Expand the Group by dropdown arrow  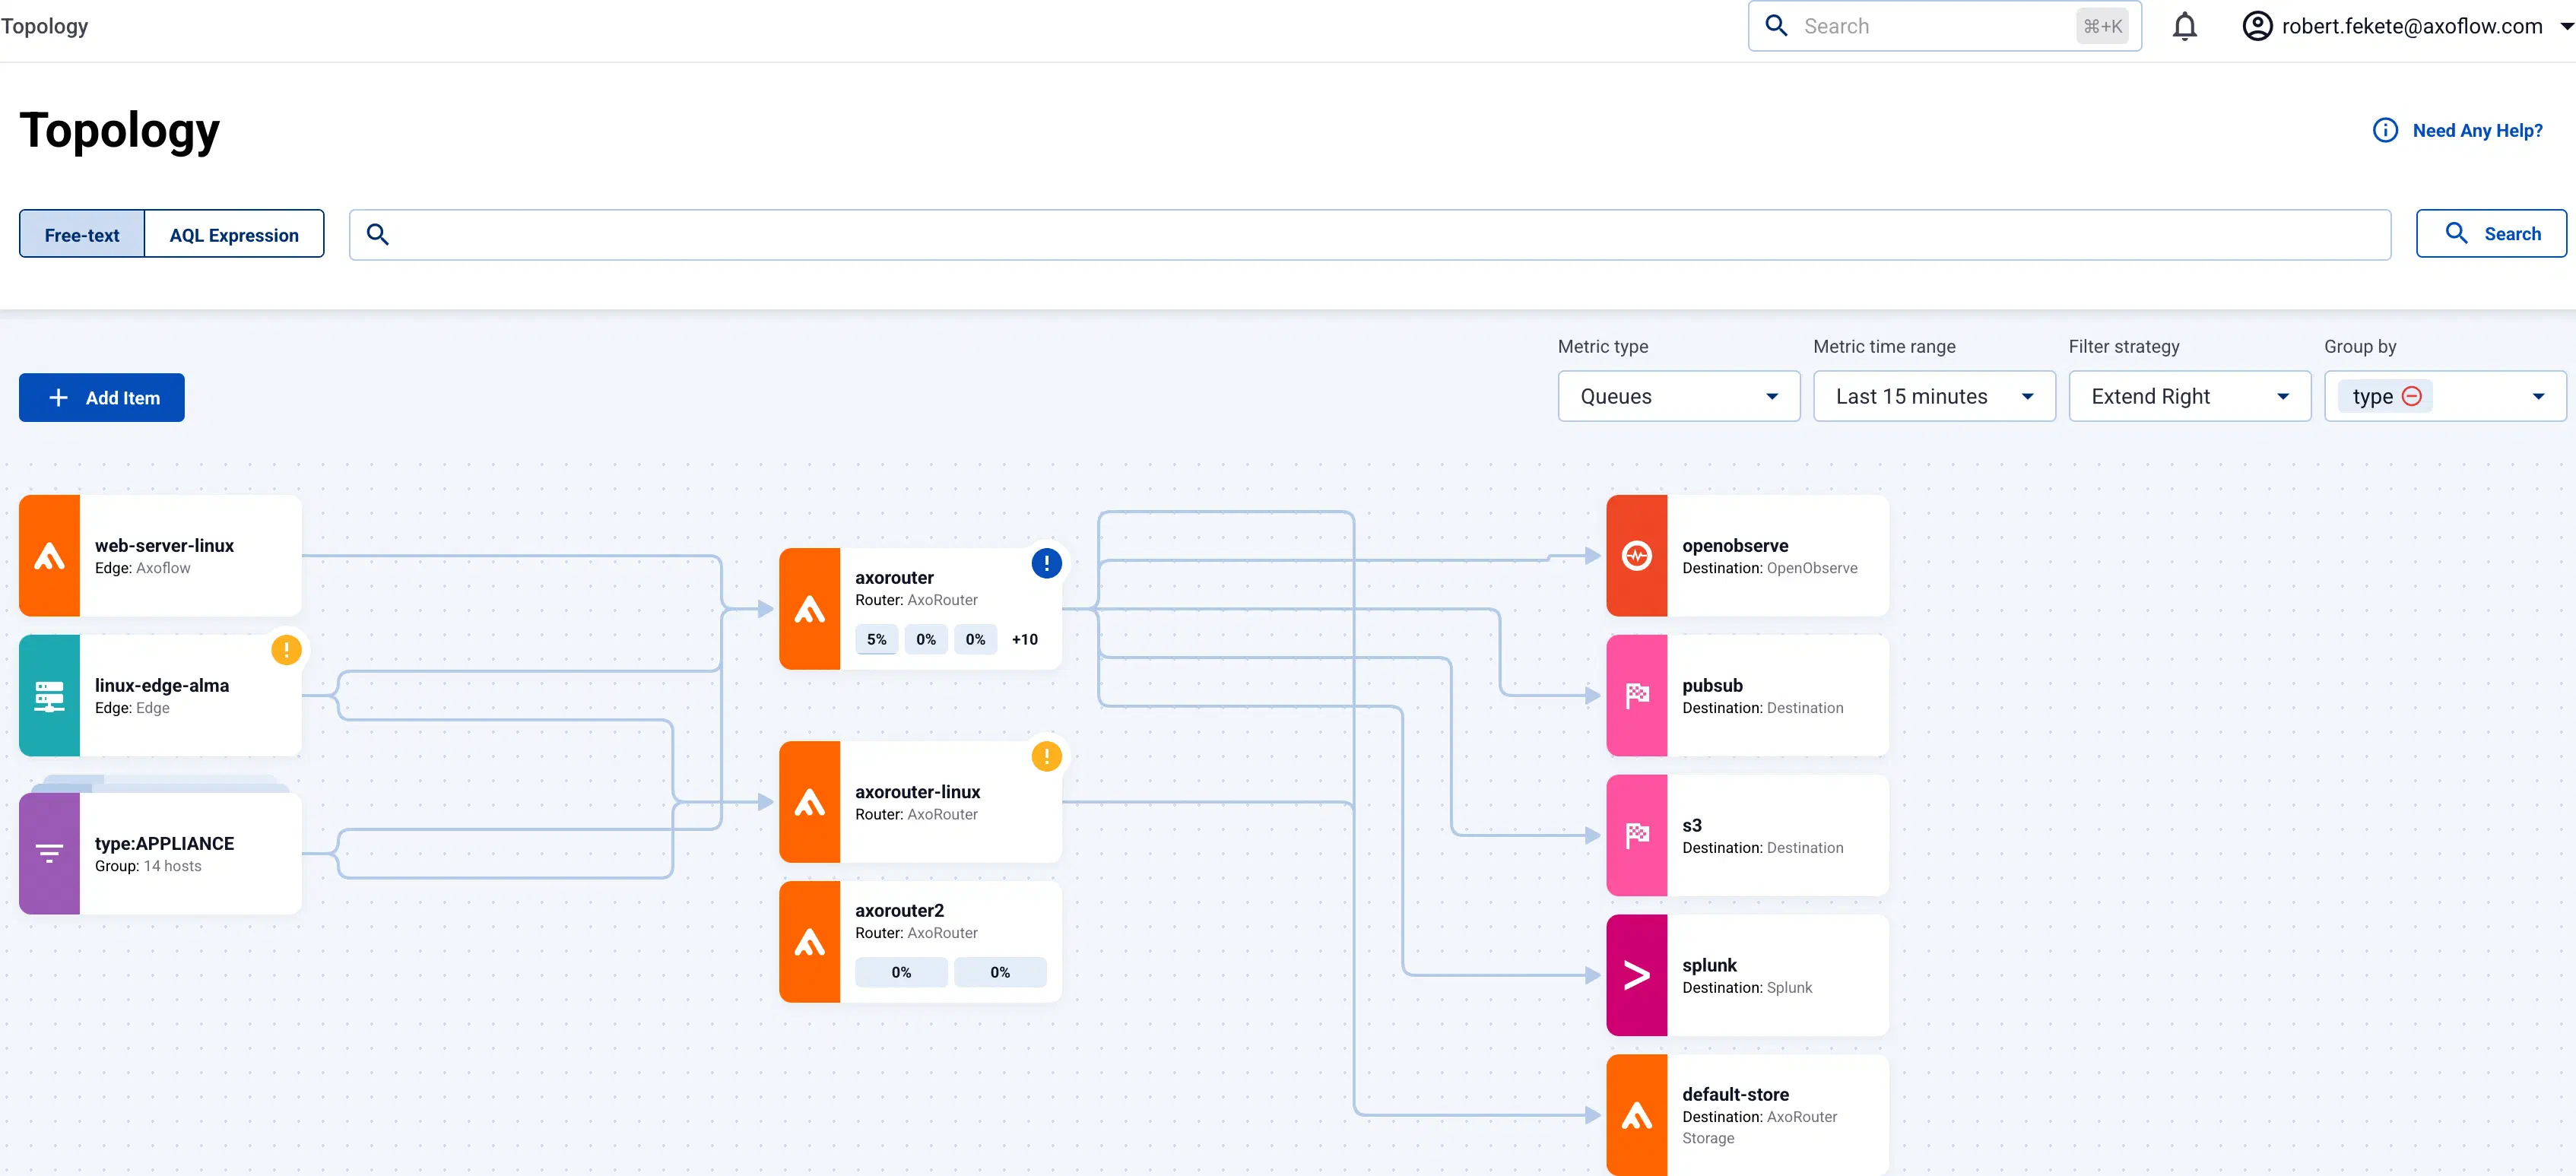[x=2538, y=397]
